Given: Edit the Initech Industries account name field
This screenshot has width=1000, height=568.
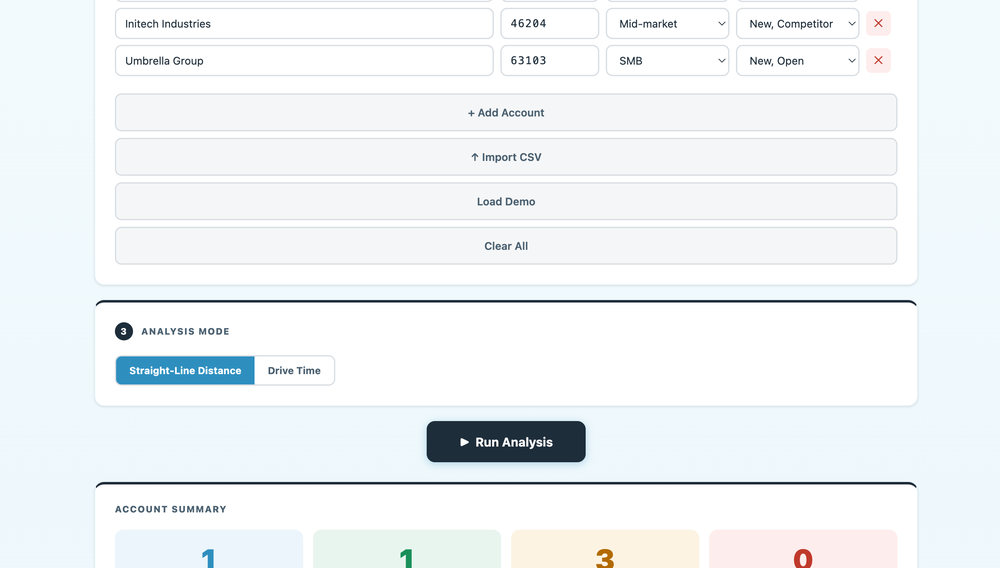Looking at the screenshot, I should tap(304, 24).
